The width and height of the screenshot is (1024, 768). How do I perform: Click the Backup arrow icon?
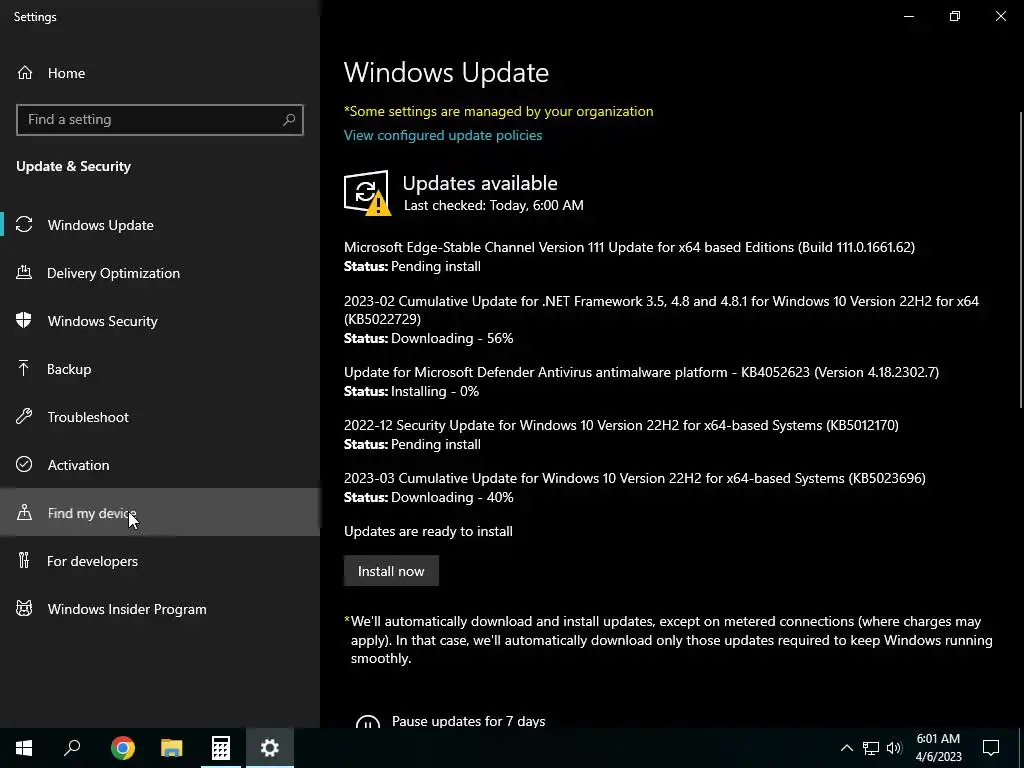(24, 369)
